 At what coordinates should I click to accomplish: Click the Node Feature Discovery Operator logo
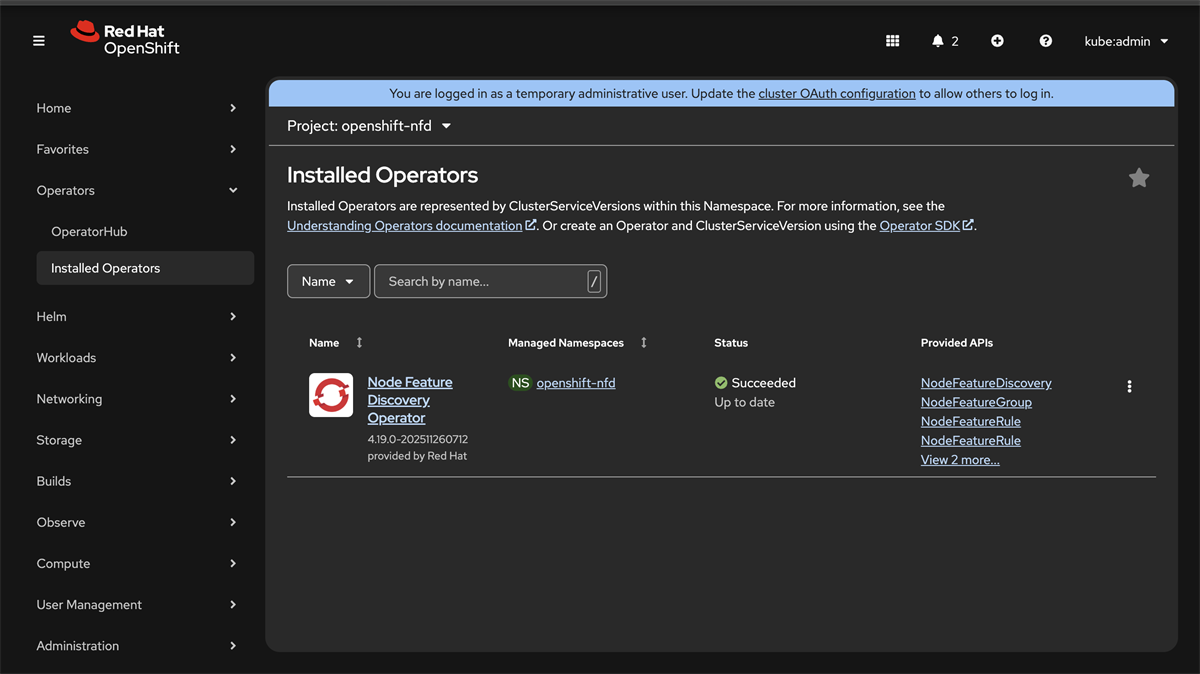tap(331, 395)
